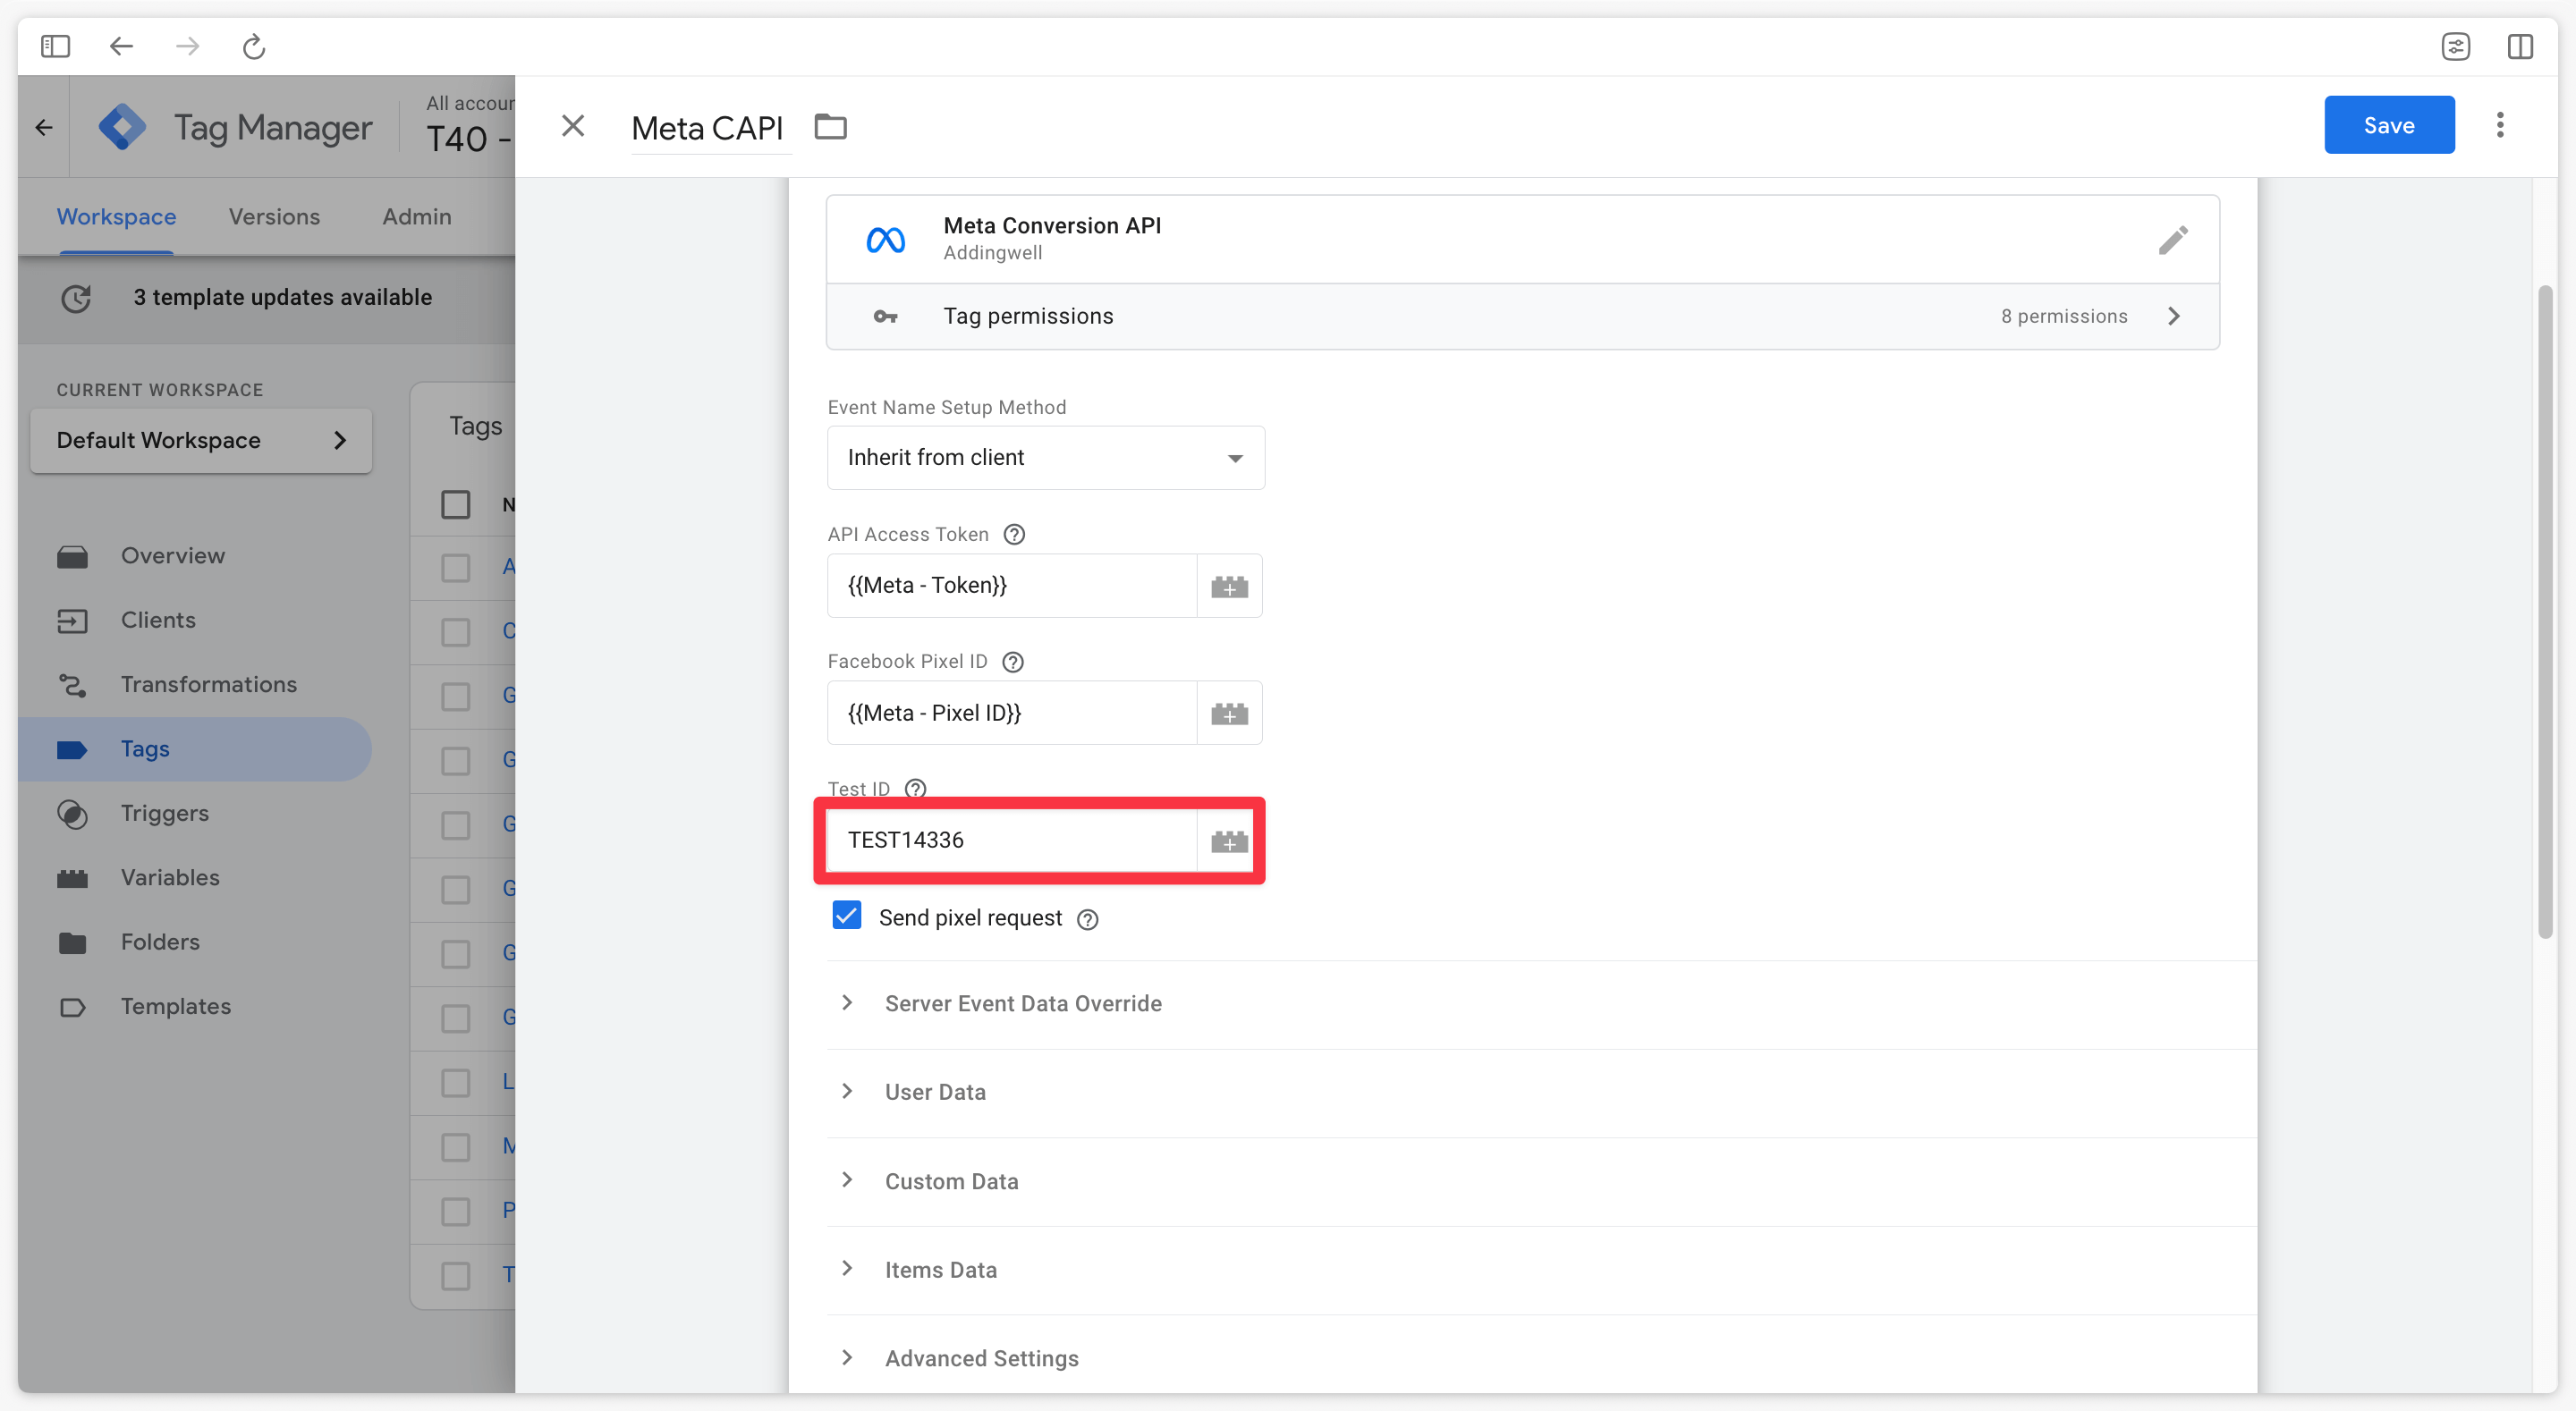Show help for API Access Token
Viewport: 2576px width, 1411px height.
coord(1014,534)
